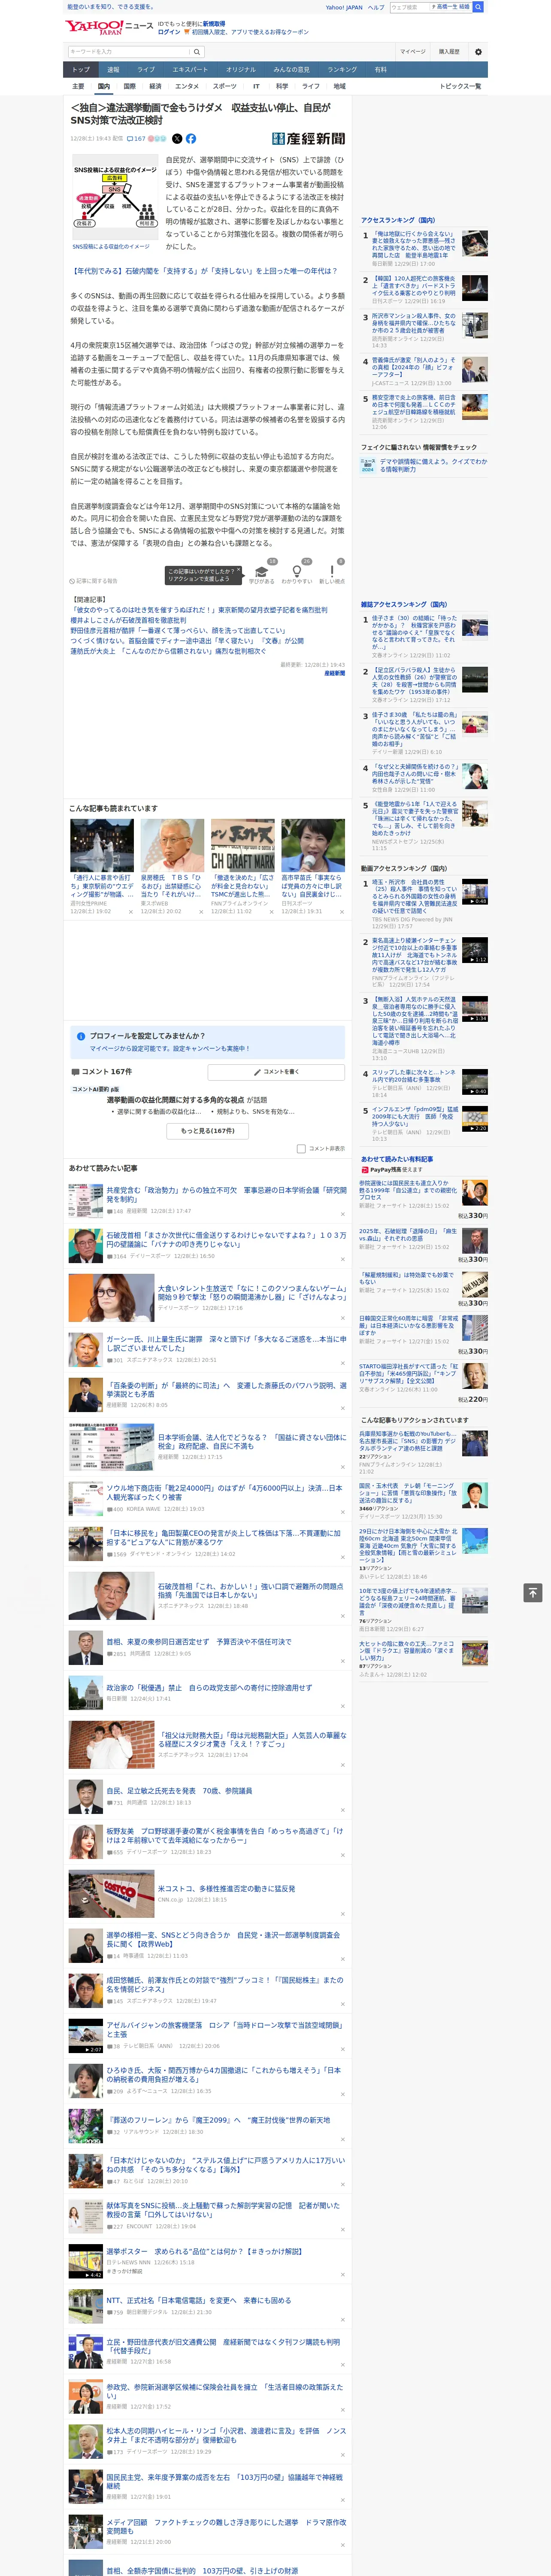Share the article on Facebook

click(190, 139)
